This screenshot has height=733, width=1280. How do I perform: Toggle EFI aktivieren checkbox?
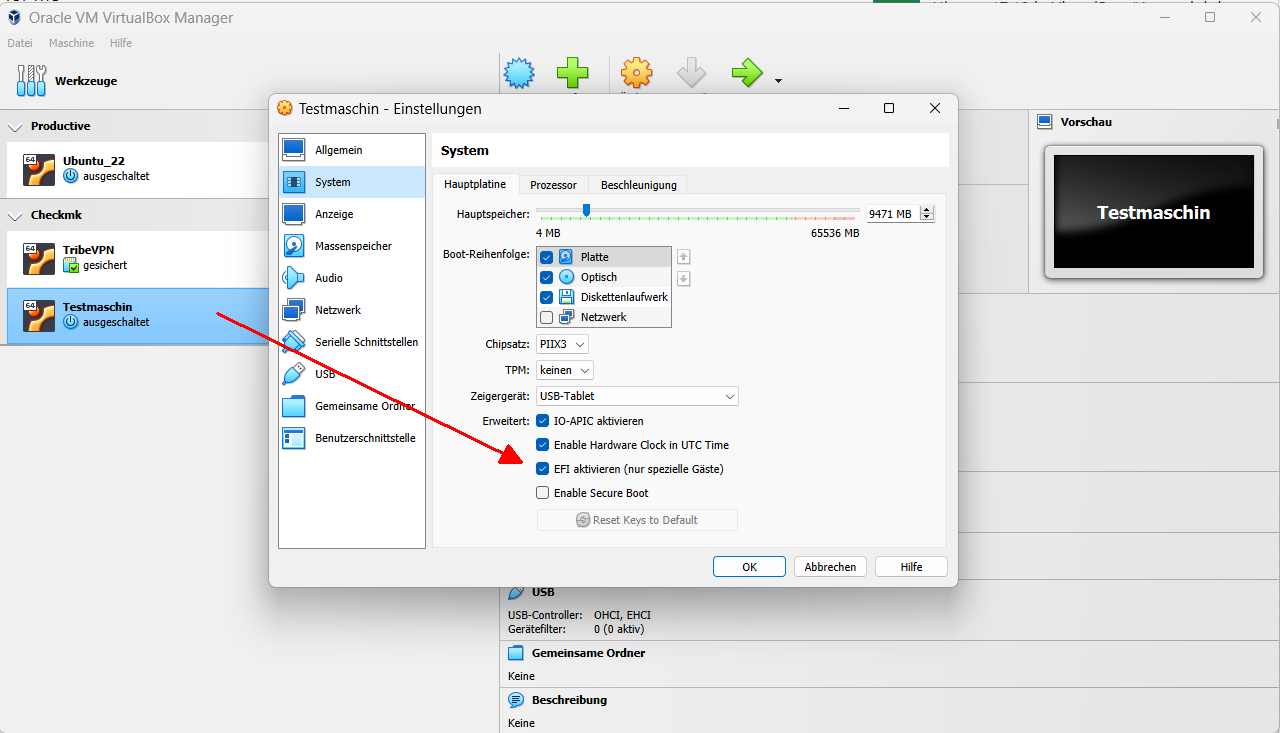543,469
